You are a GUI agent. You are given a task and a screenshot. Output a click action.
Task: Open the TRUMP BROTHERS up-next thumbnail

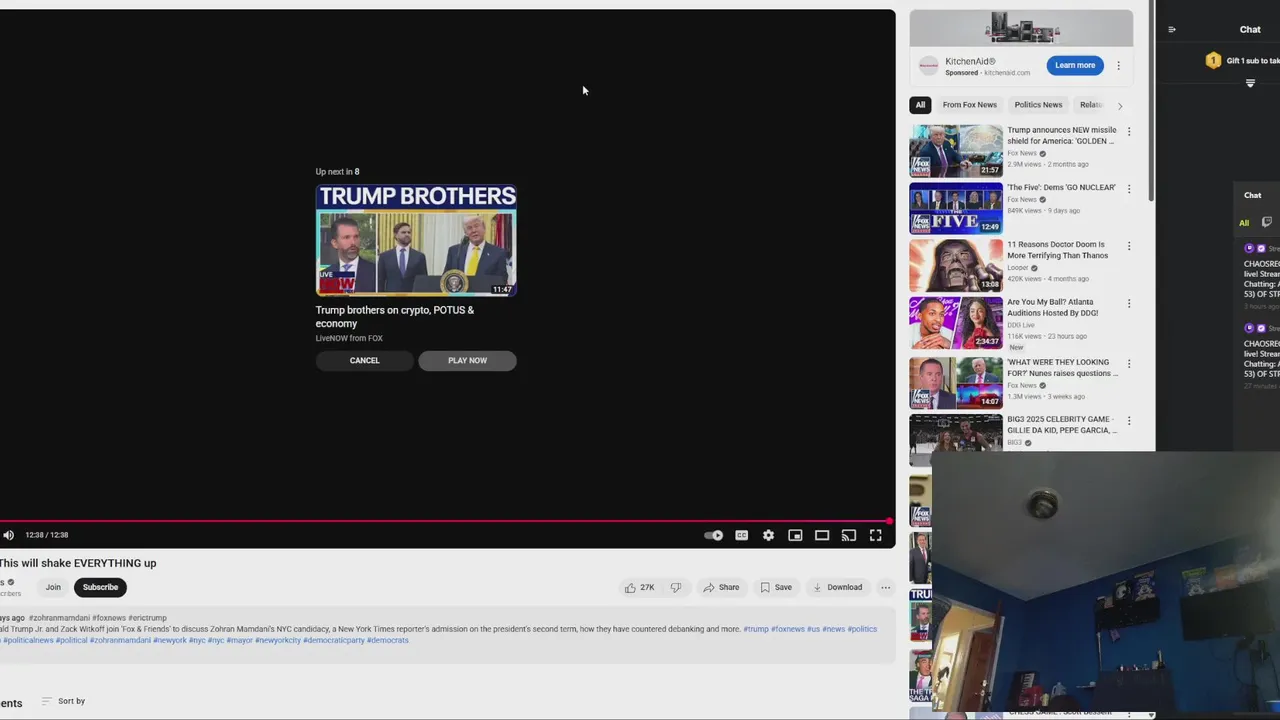pyautogui.click(x=416, y=240)
